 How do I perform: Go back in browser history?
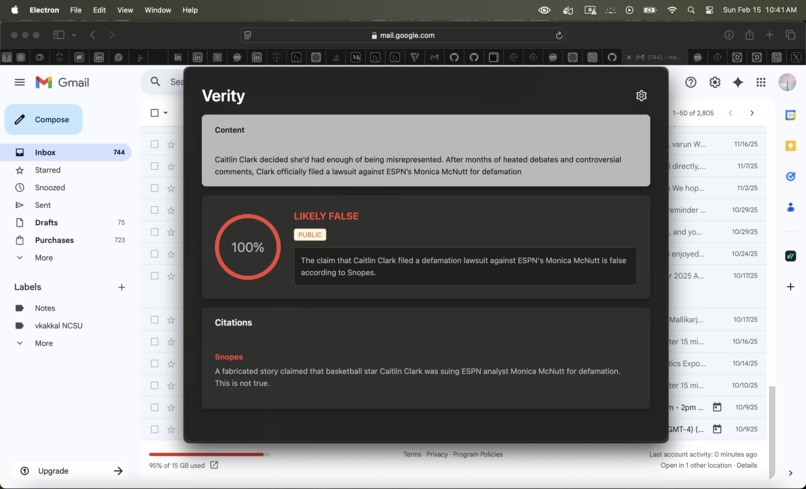pyautogui.click(x=93, y=35)
